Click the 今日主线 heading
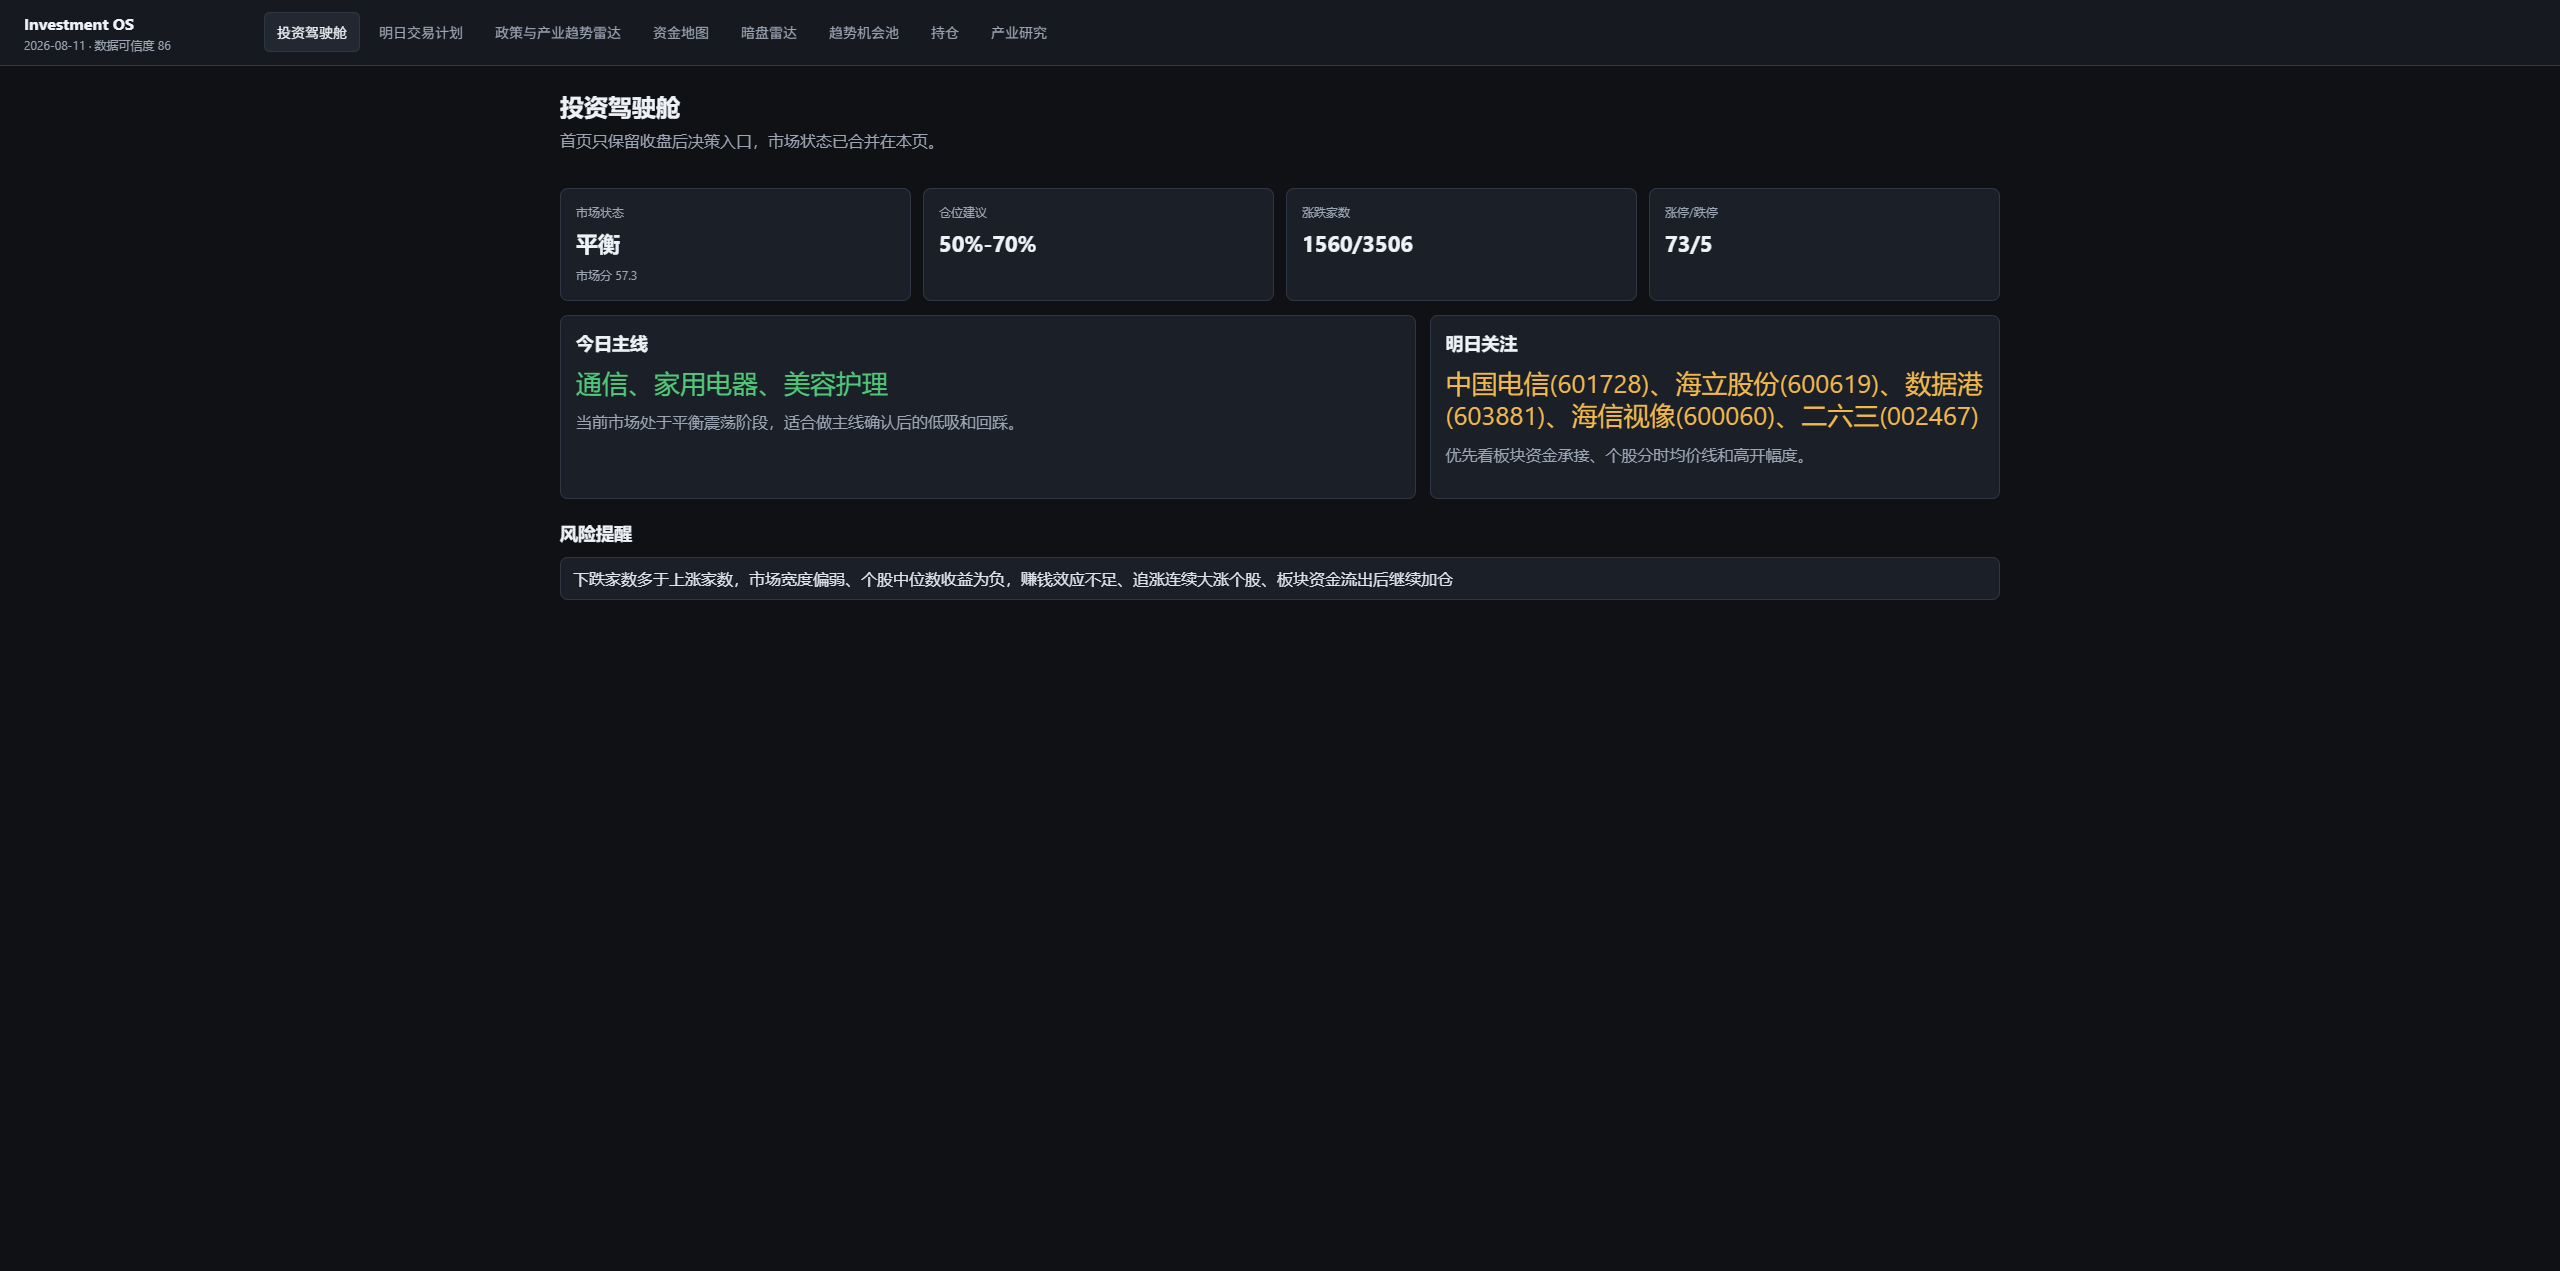Screen dimensions: 2560x1271 612,344
